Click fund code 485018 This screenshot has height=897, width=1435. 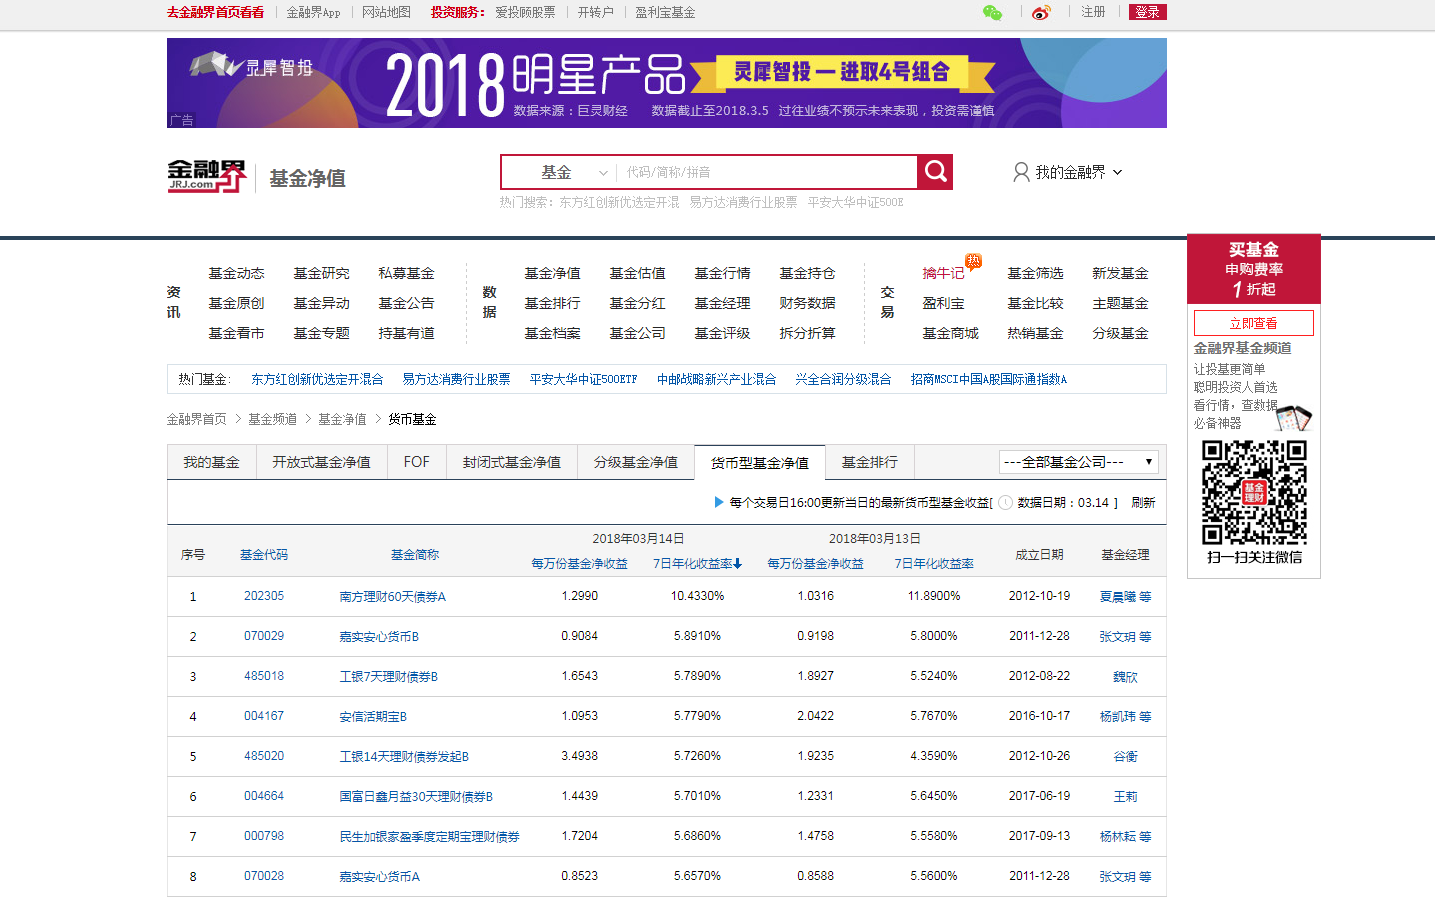pos(264,676)
